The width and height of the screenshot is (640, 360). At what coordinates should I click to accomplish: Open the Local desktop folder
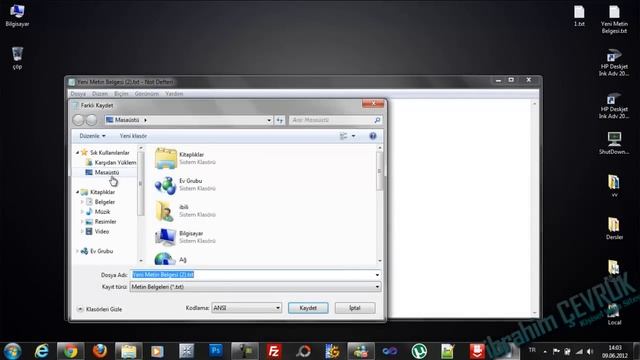[614, 314]
